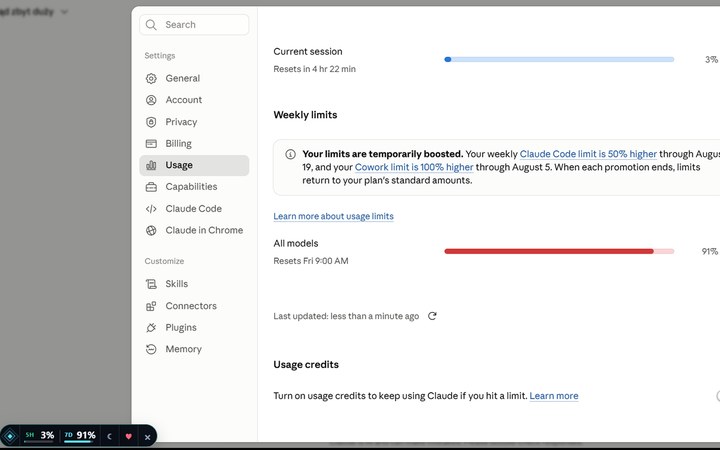Open Skills under Customize
The image size is (720, 450).
(194, 284)
